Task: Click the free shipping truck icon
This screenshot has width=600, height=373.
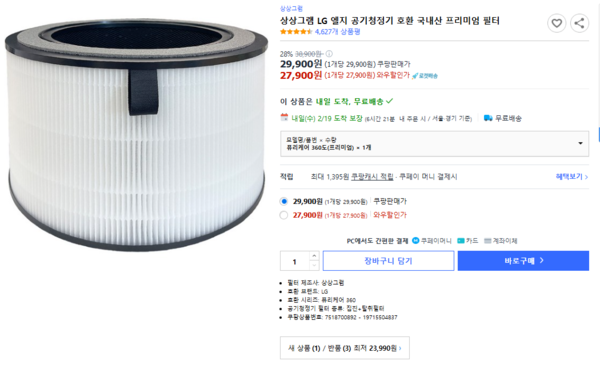Action: pyautogui.click(x=488, y=118)
